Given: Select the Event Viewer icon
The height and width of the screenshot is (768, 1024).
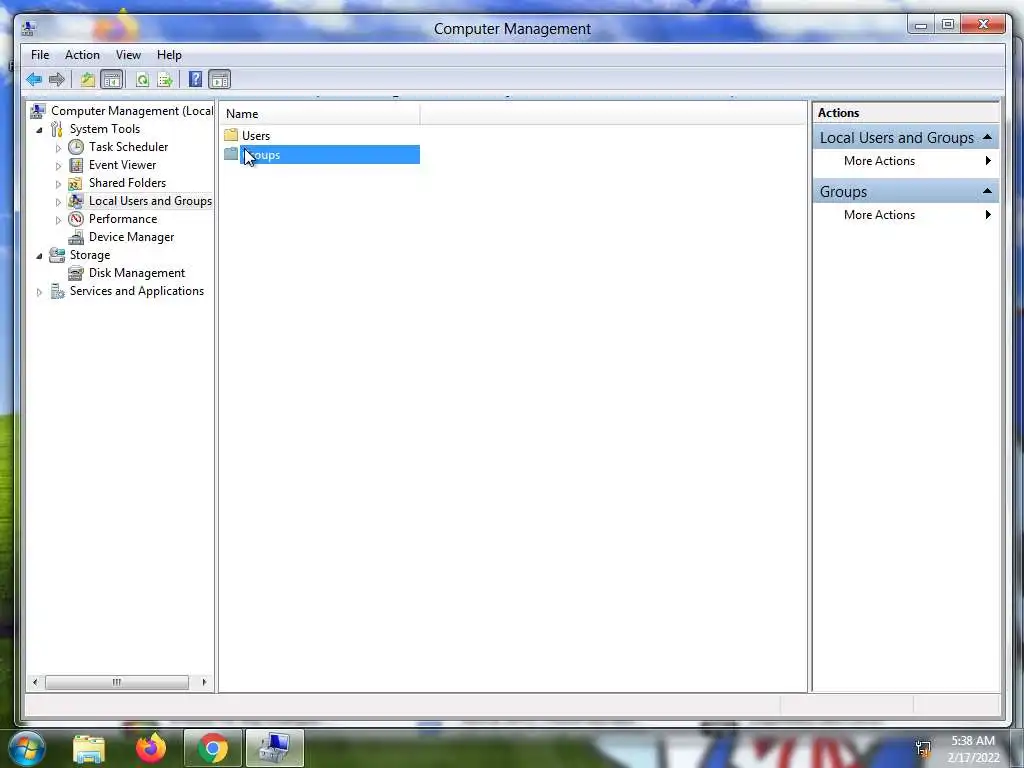Looking at the screenshot, I should (x=76, y=165).
